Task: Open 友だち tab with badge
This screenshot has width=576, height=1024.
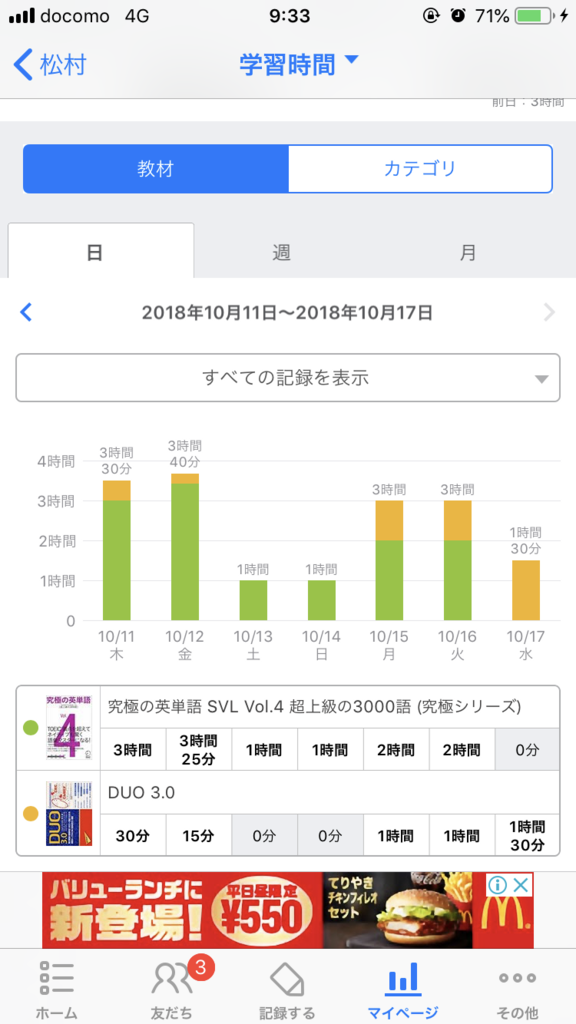Action: pos(173,989)
